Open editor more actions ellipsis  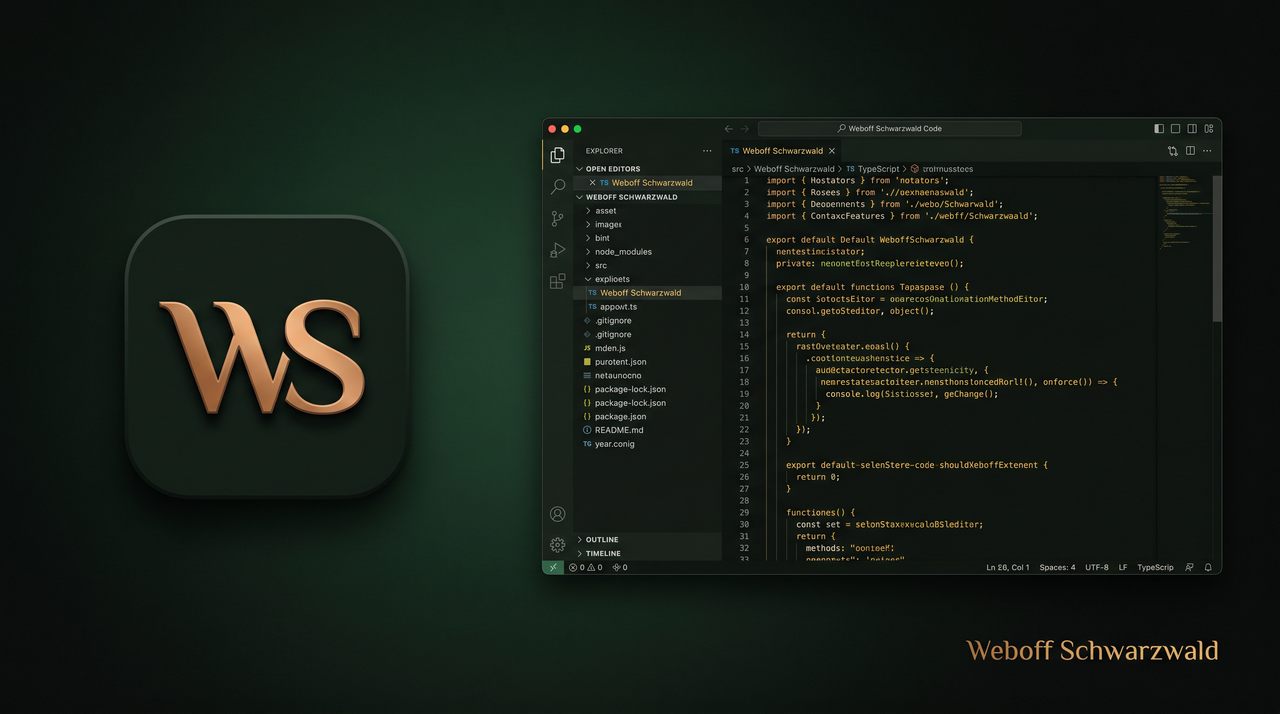pyautogui.click(x=1207, y=151)
